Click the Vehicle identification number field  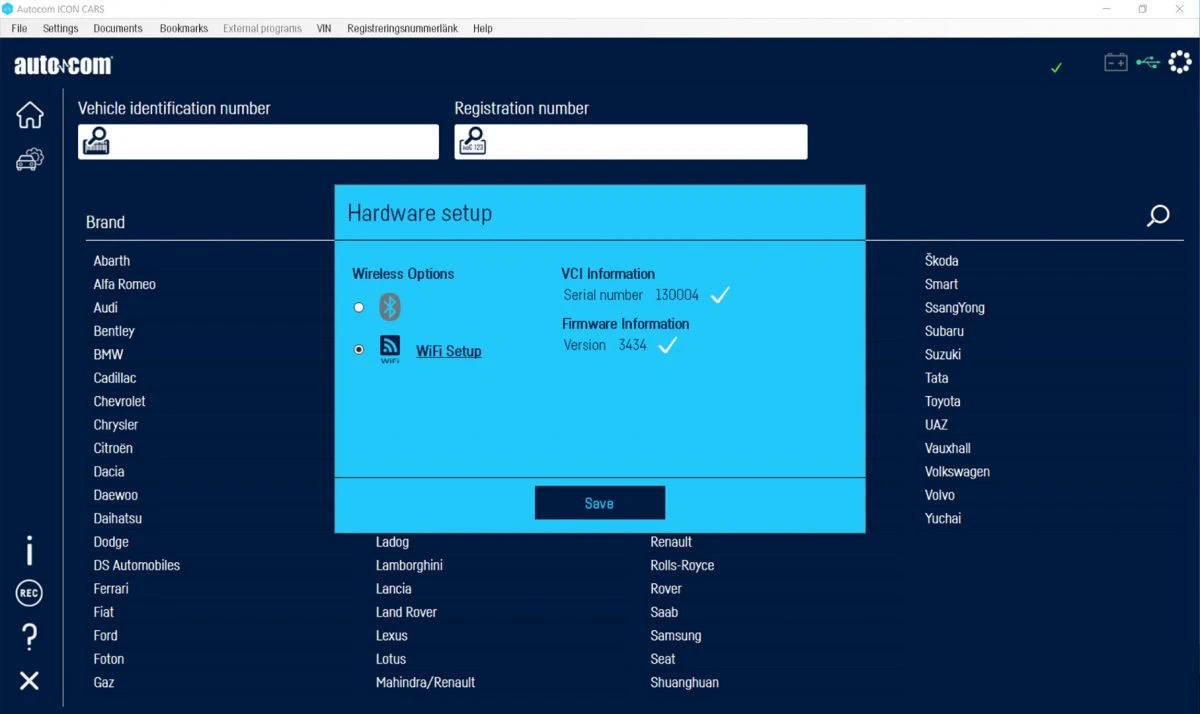pyautogui.click(x=258, y=142)
